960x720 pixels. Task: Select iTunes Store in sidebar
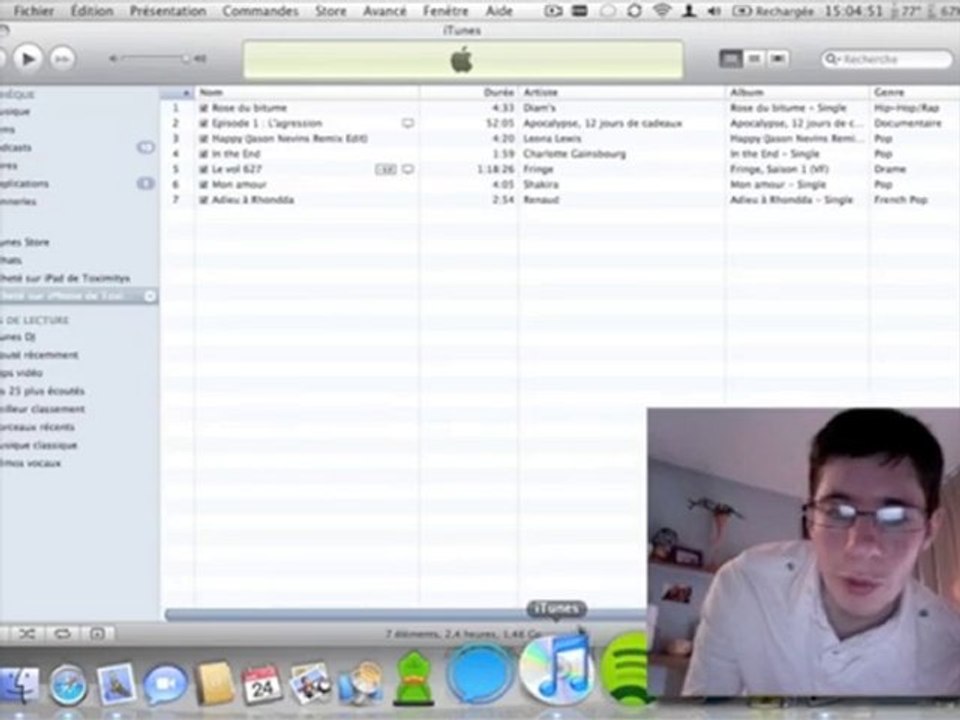tap(24, 242)
